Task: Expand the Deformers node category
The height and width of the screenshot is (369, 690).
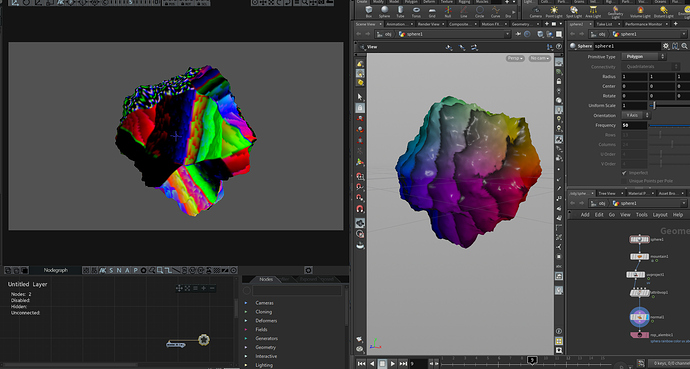Action: [246, 321]
